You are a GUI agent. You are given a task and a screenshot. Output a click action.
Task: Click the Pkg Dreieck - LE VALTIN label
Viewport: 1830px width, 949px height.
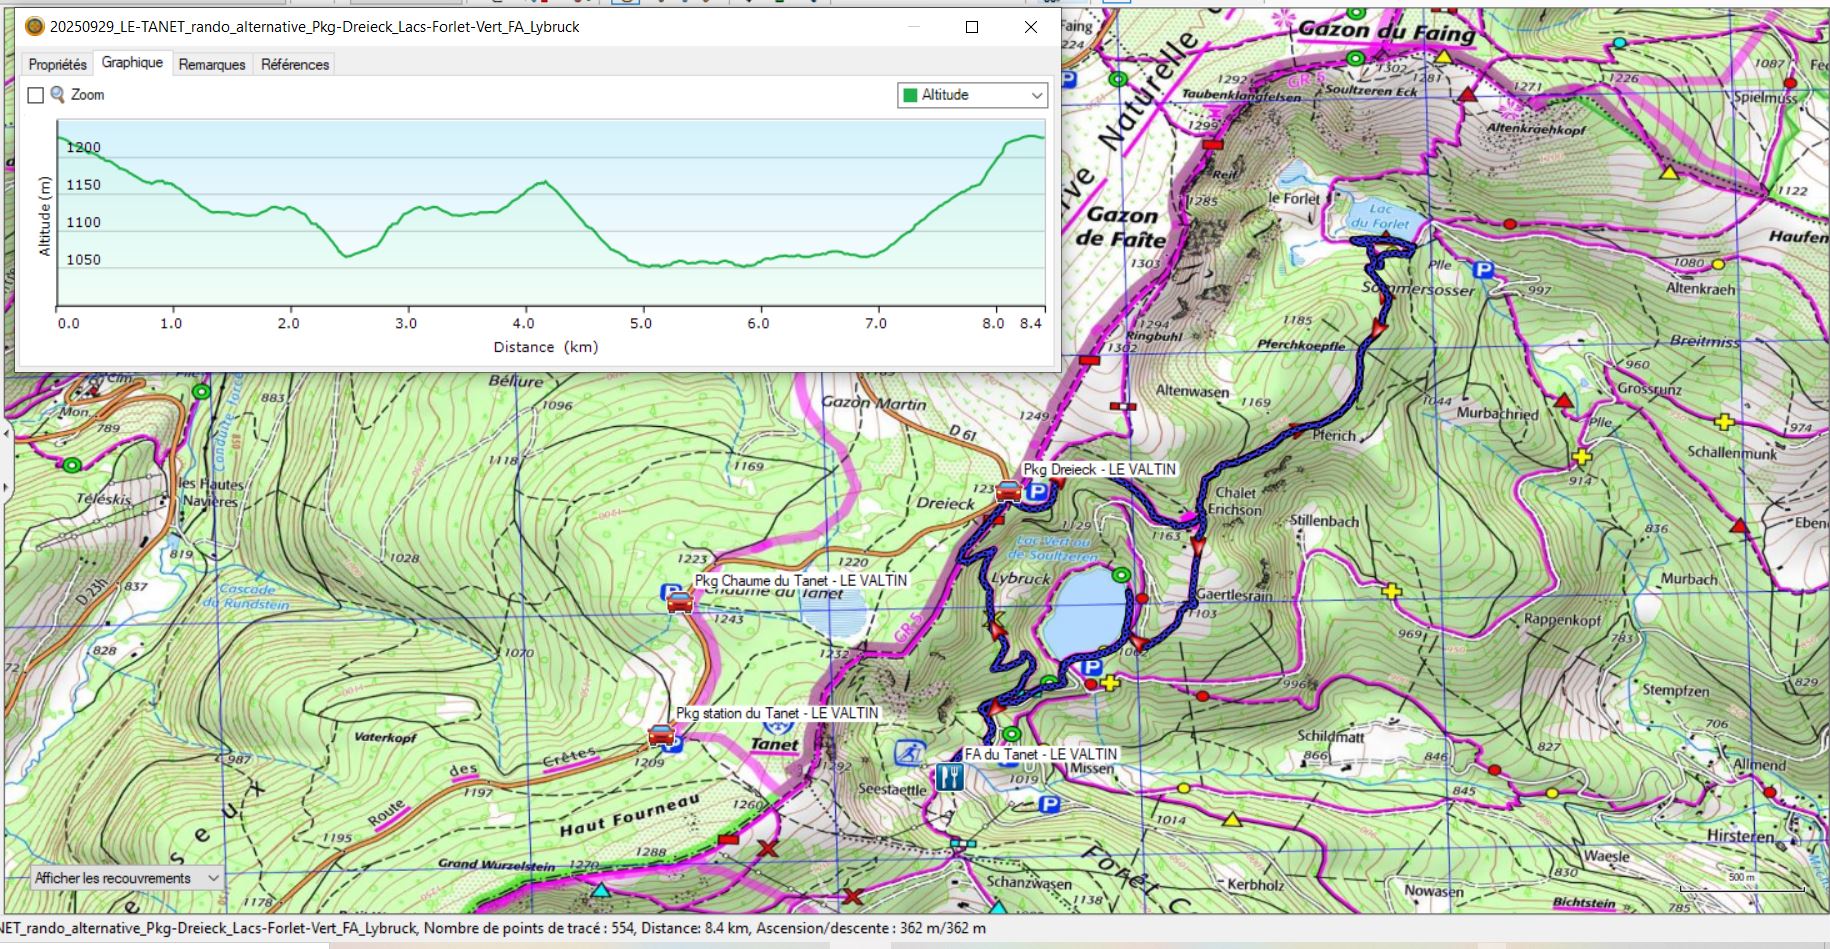coord(1099,469)
